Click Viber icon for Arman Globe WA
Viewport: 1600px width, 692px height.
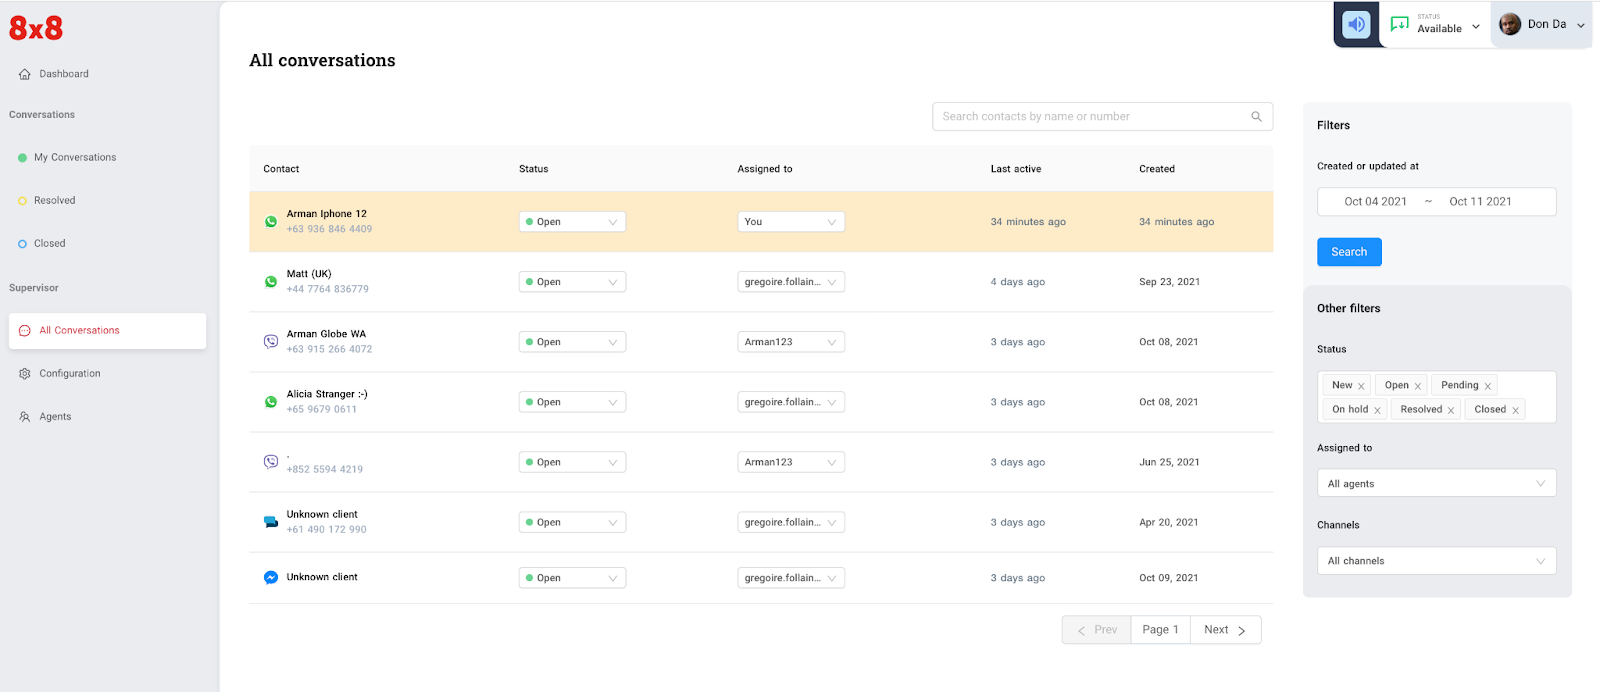[x=270, y=342]
